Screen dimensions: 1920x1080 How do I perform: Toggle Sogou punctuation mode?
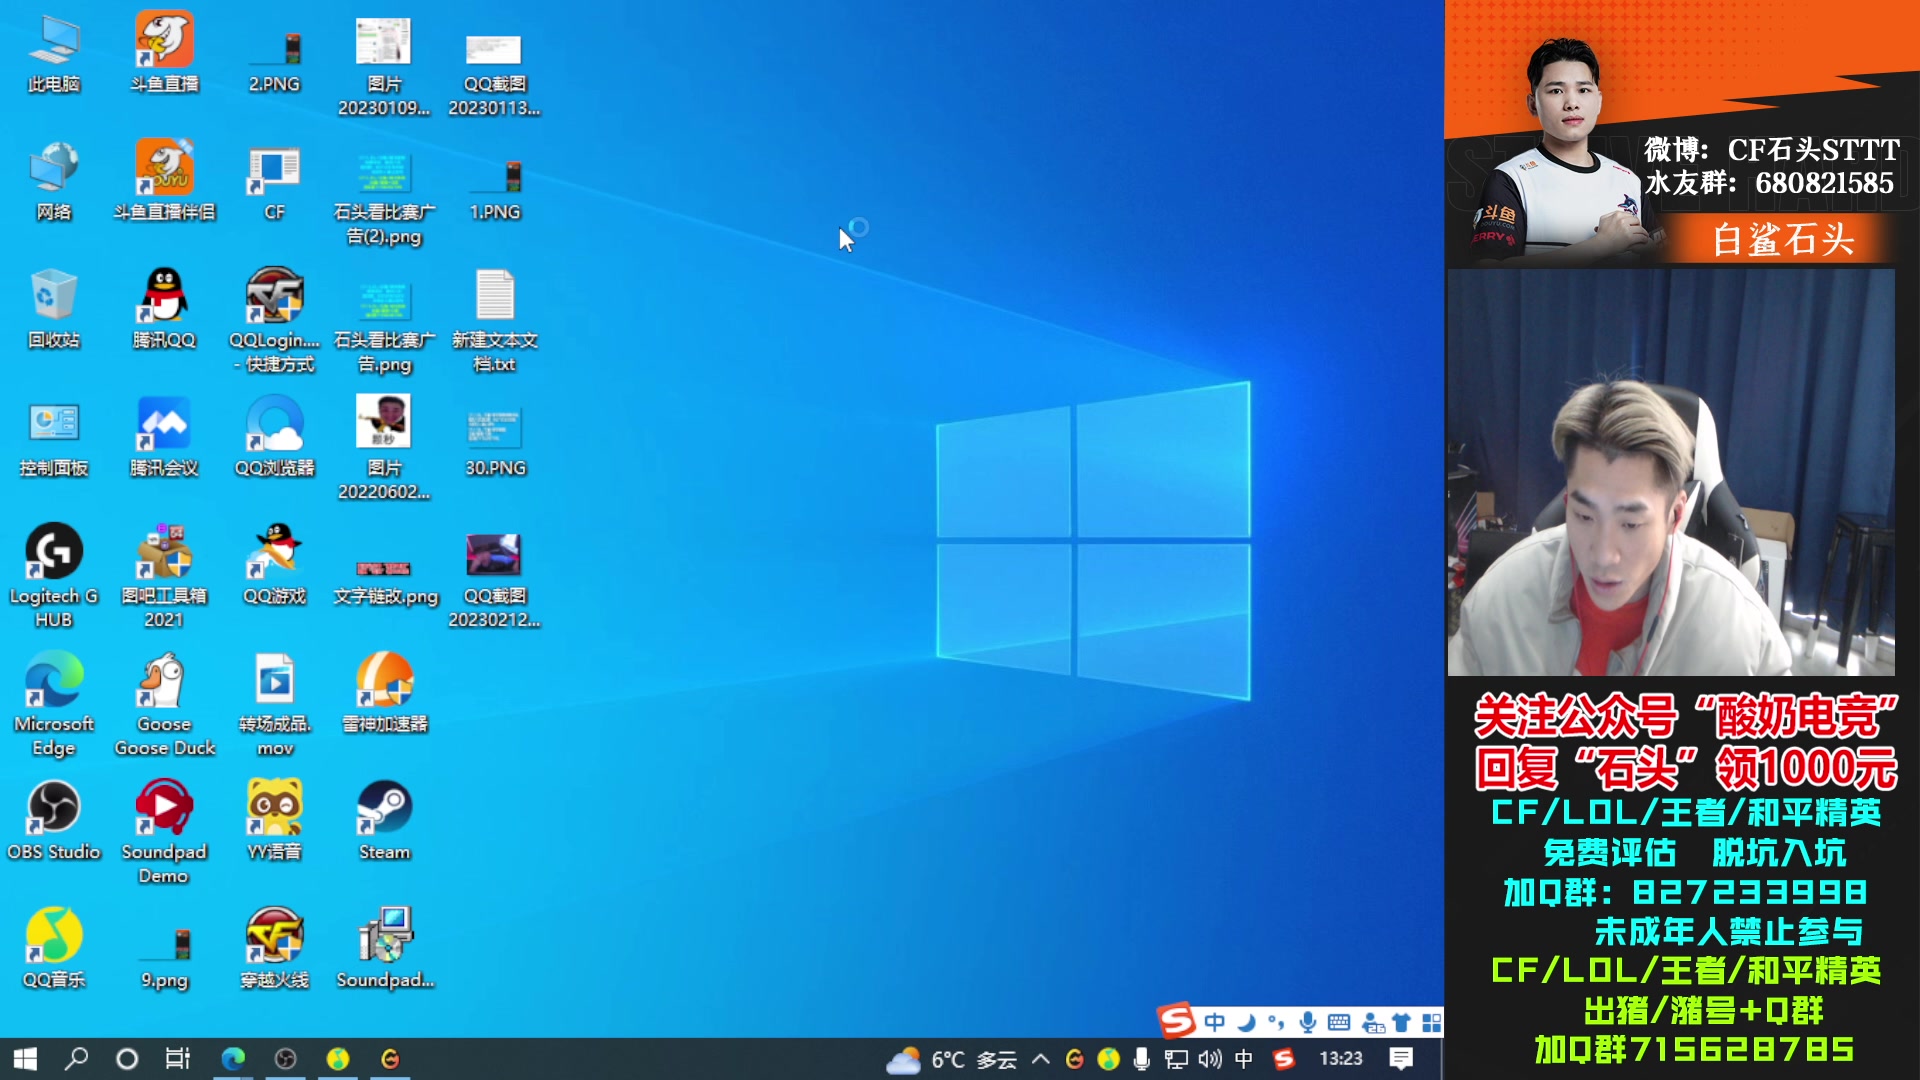[1276, 1022]
